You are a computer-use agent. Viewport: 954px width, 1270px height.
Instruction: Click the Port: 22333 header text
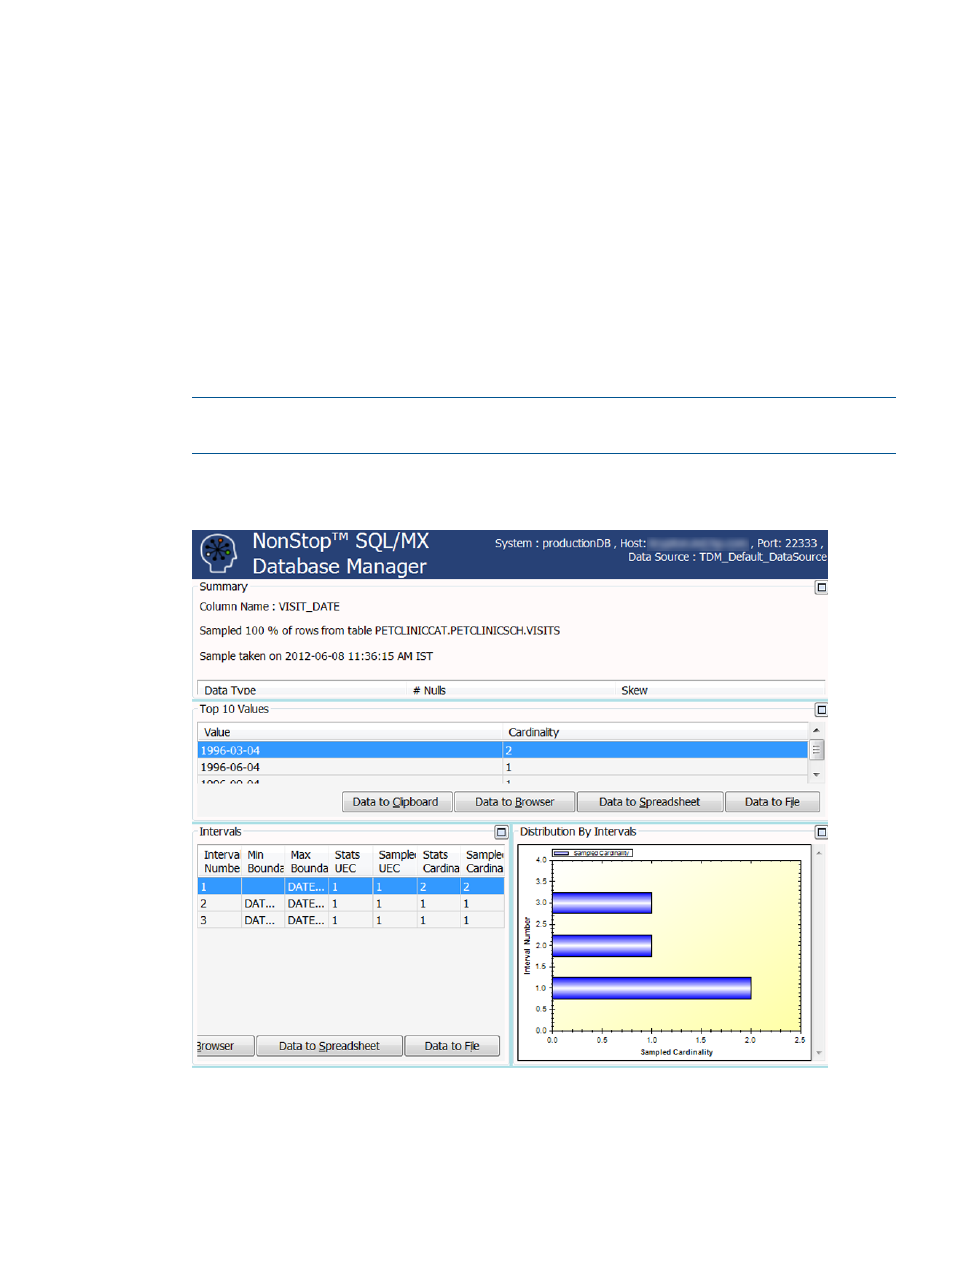pos(787,543)
